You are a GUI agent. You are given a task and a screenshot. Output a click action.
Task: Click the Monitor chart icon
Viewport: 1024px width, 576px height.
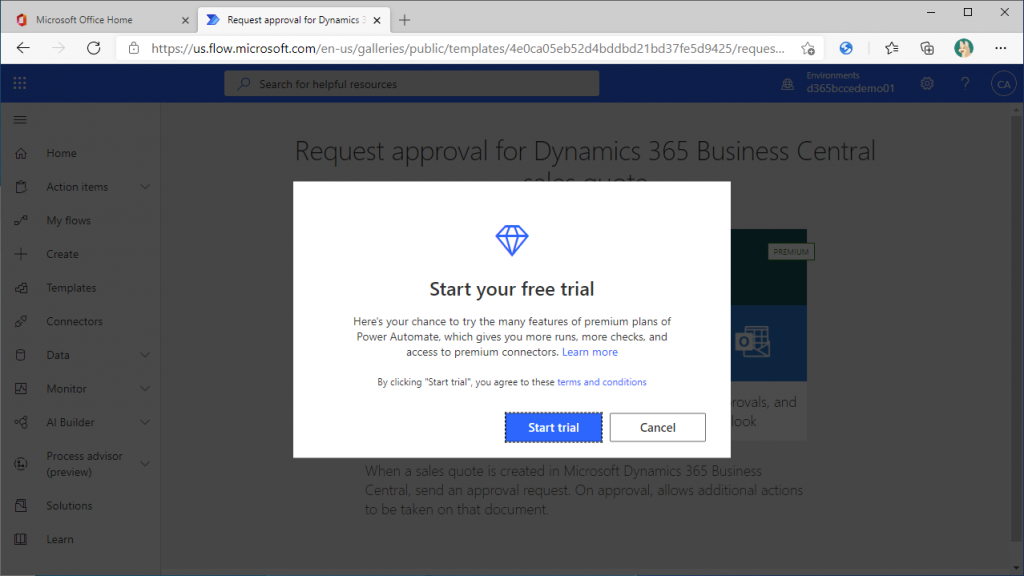[21, 389]
